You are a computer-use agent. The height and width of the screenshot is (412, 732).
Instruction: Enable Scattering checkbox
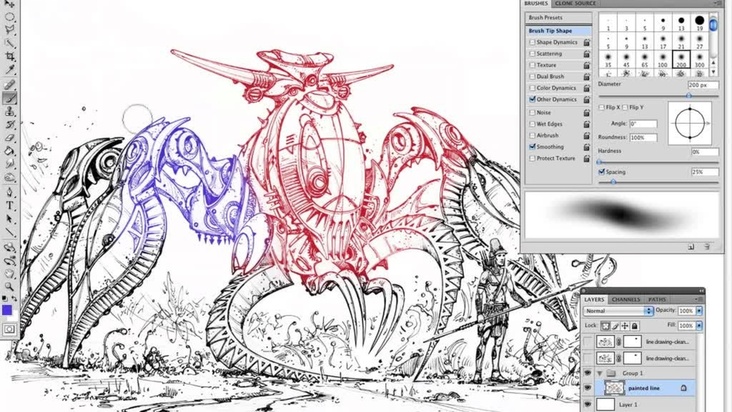coord(532,54)
